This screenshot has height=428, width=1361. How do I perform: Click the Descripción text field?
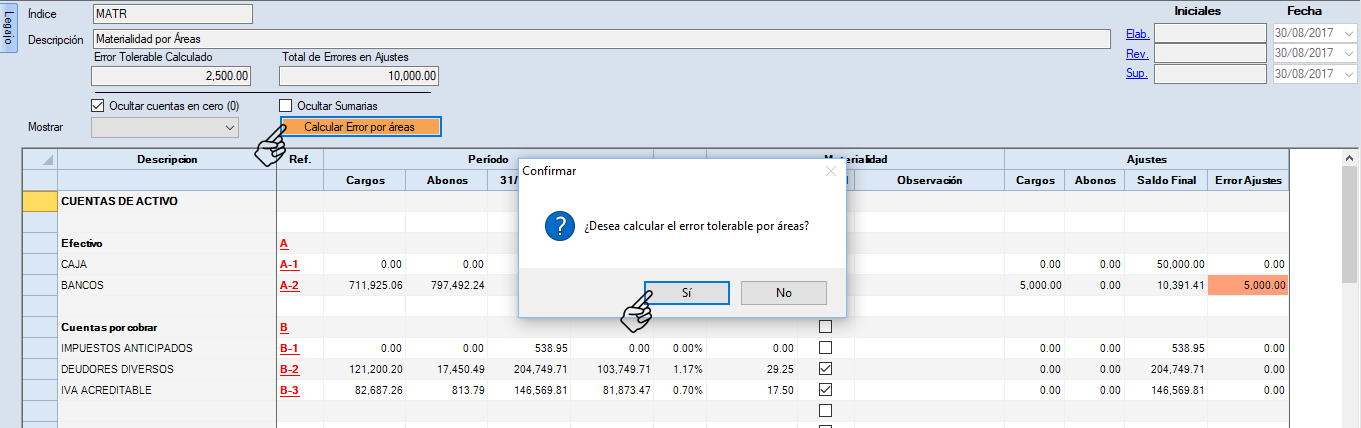coord(601,39)
